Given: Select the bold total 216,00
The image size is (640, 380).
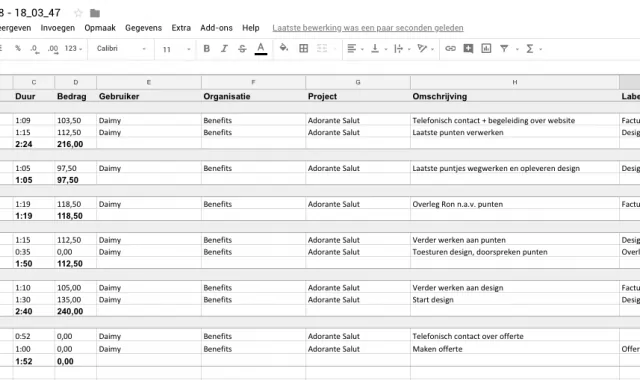Looking at the screenshot, I should [x=76, y=144].
